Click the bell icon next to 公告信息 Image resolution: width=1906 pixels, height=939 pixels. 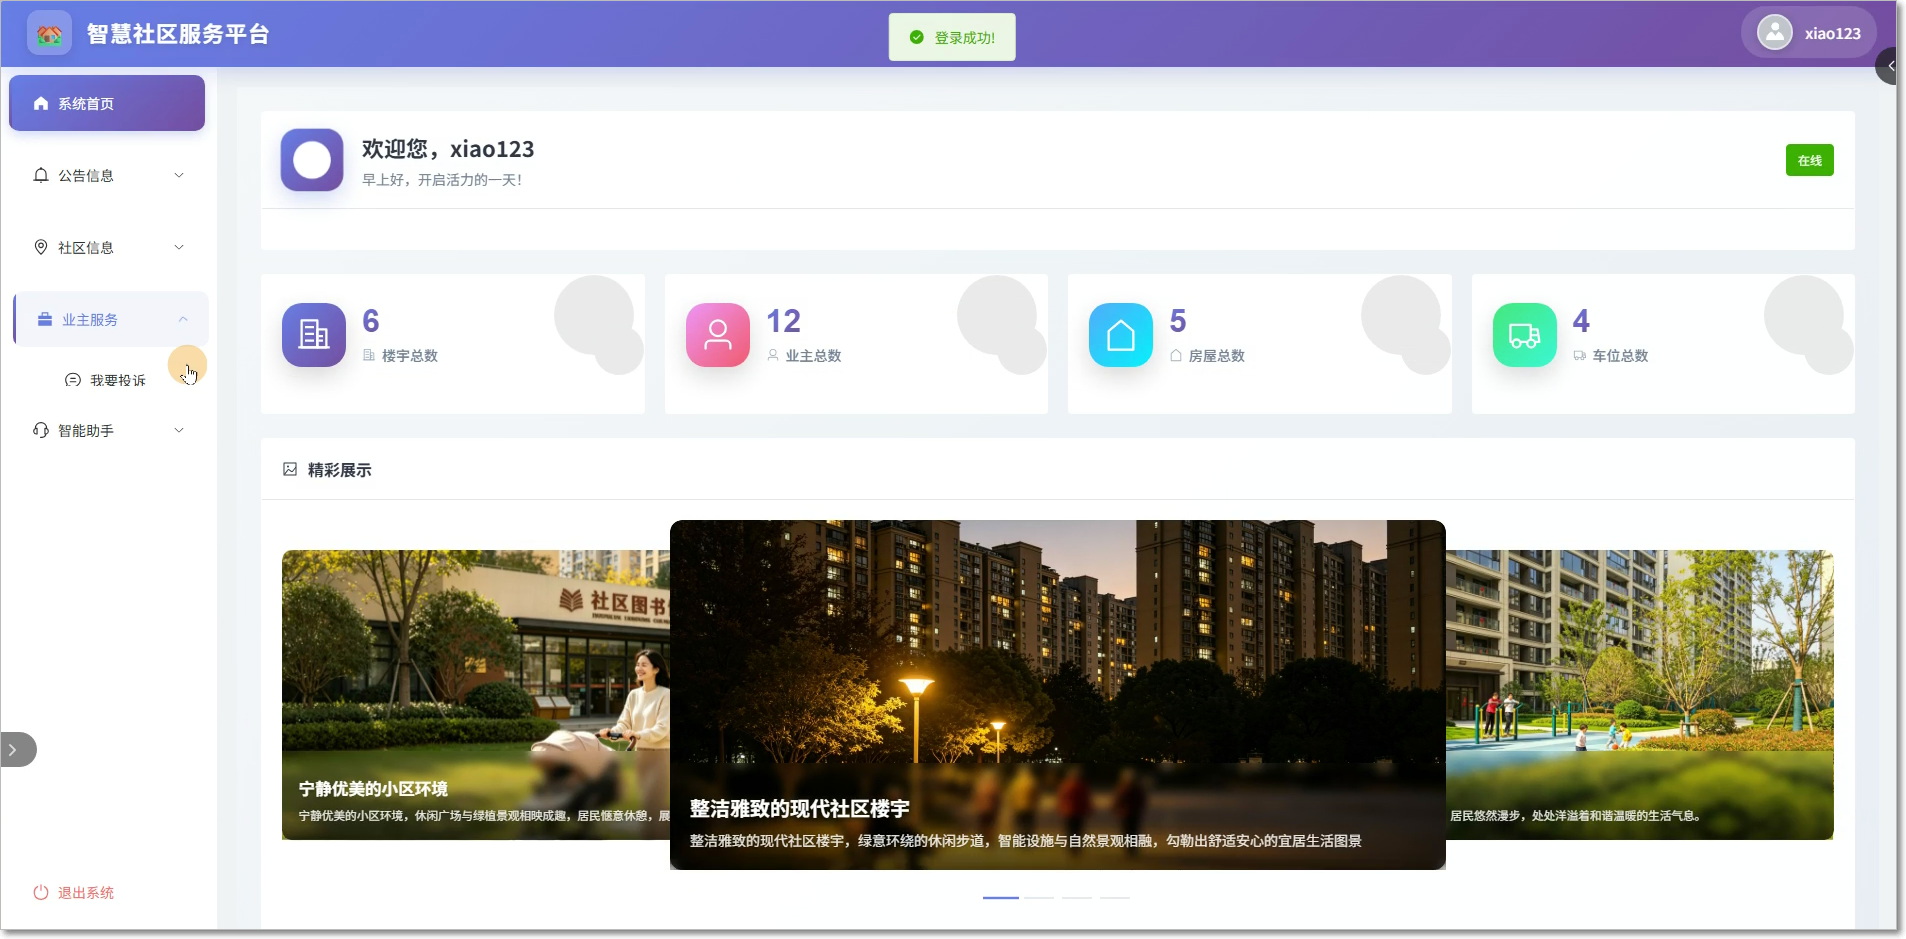41,175
